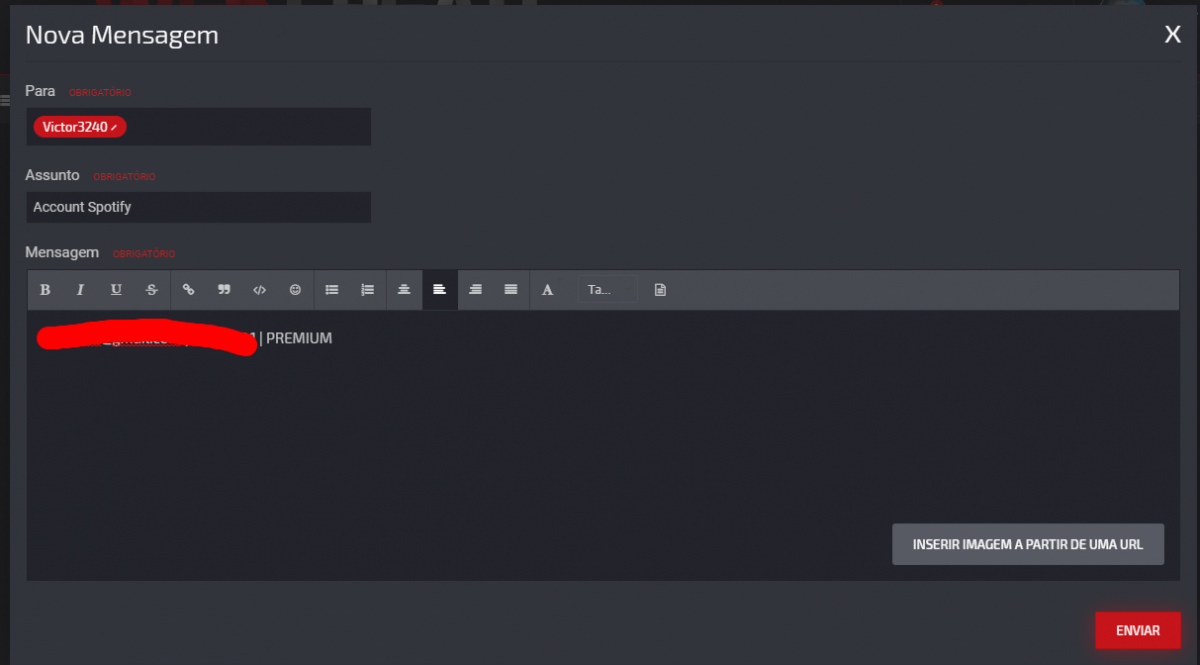Image resolution: width=1200 pixels, height=665 pixels.
Task: Justify the message text
Action: click(x=511, y=290)
